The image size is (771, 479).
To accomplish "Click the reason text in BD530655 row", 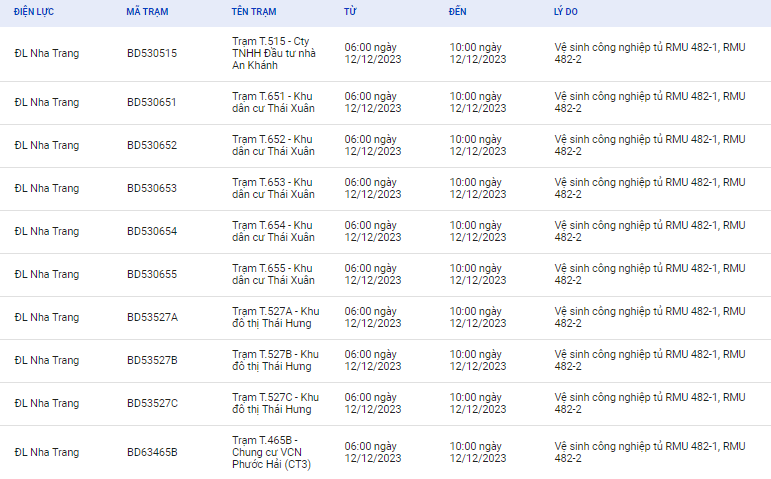I will click(650, 274).
